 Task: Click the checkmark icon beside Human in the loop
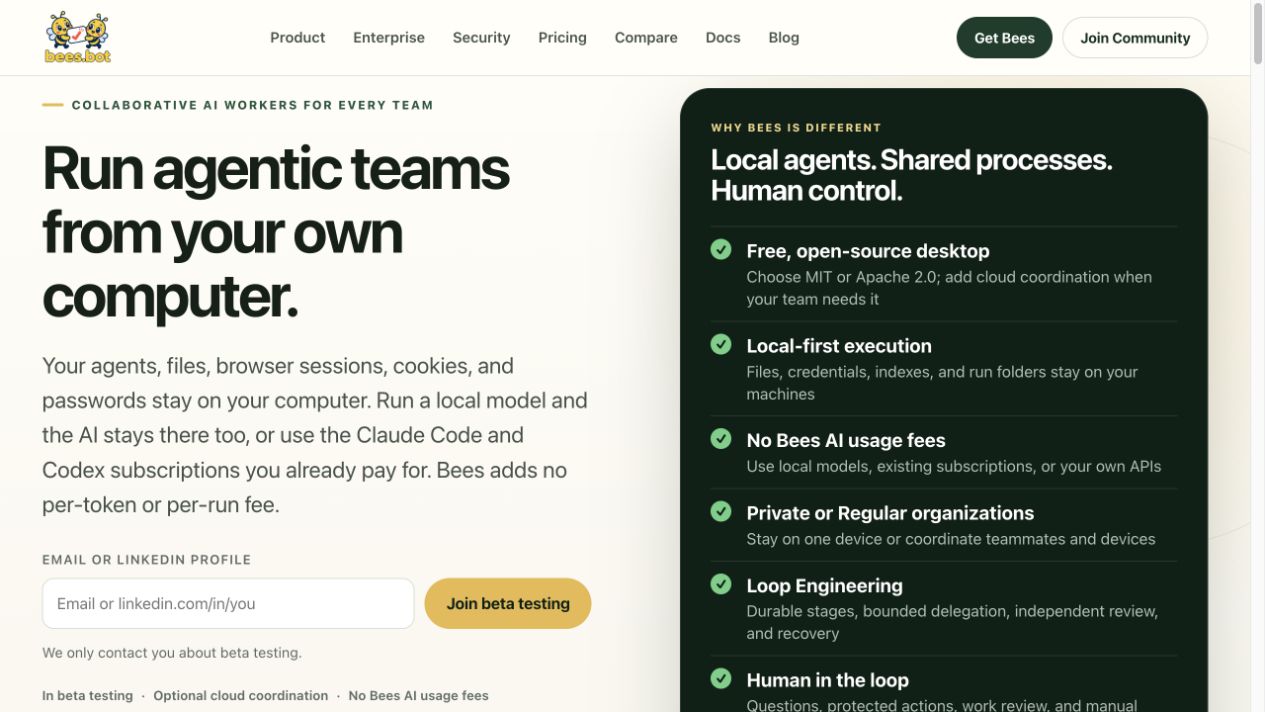pyautogui.click(x=721, y=678)
